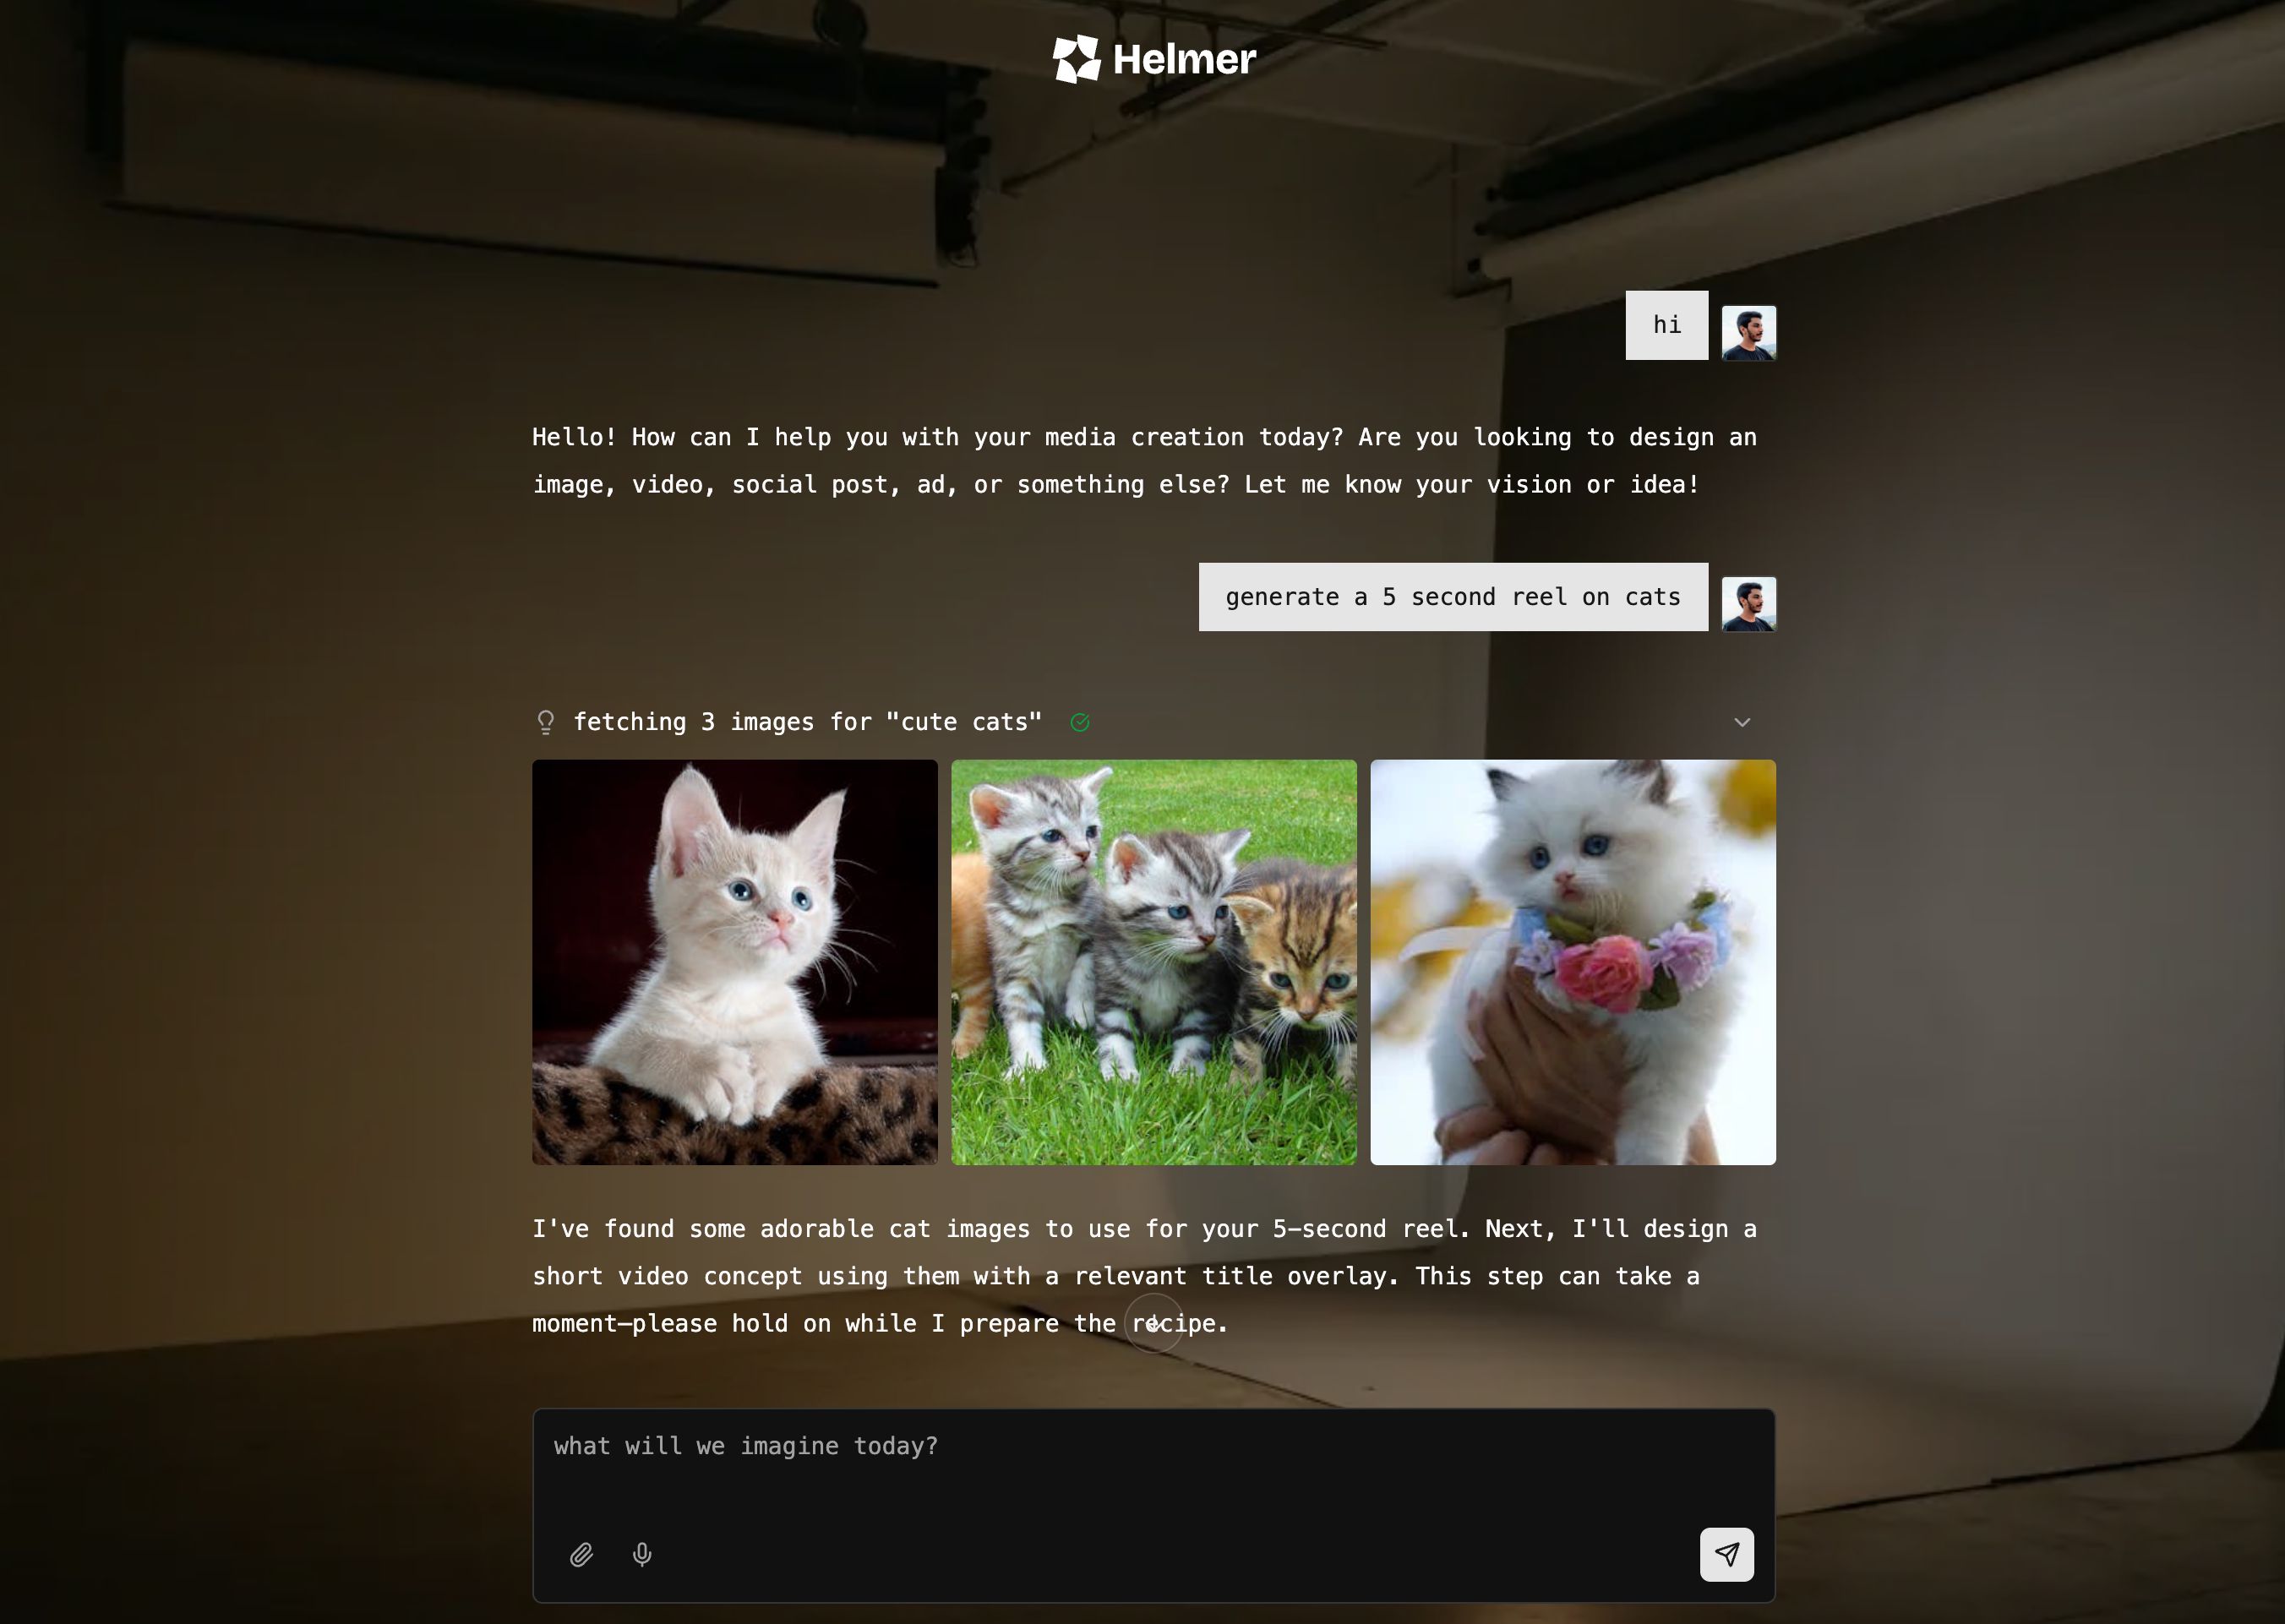Click the microphone voice input icon
The image size is (2285, 1624).
(642, 1554)
